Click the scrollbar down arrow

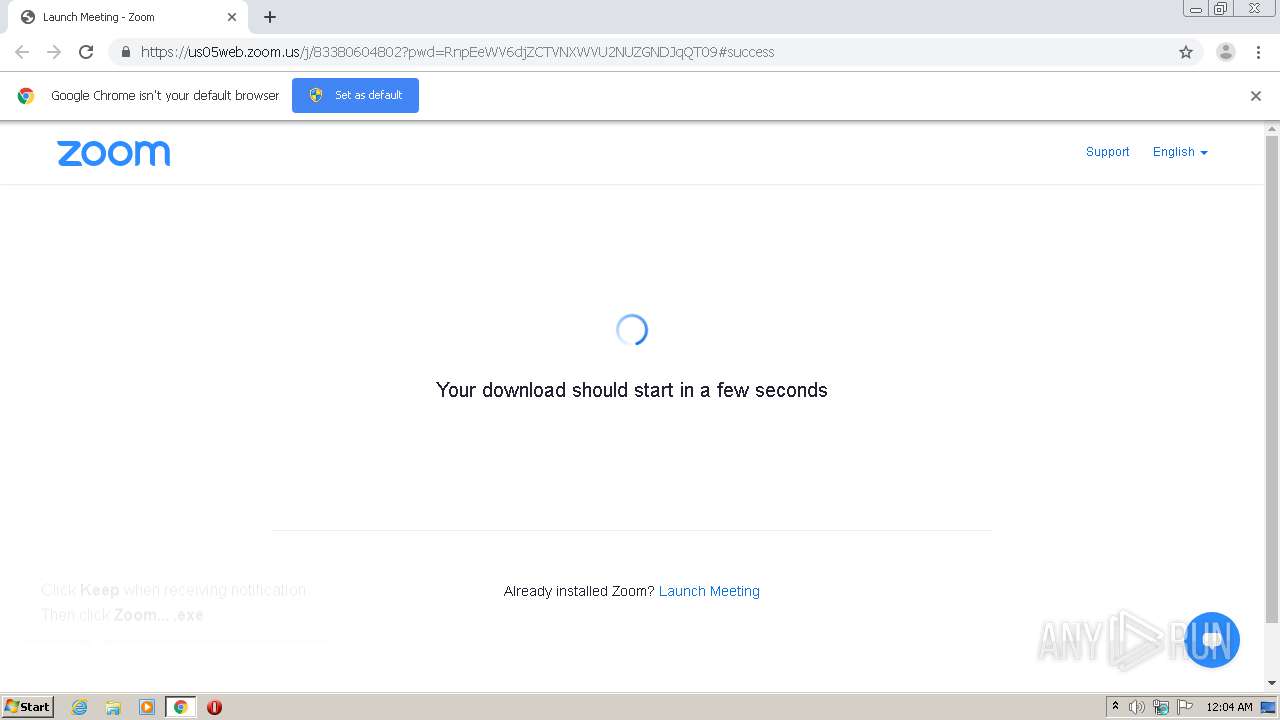click(x=1272, y=683)
